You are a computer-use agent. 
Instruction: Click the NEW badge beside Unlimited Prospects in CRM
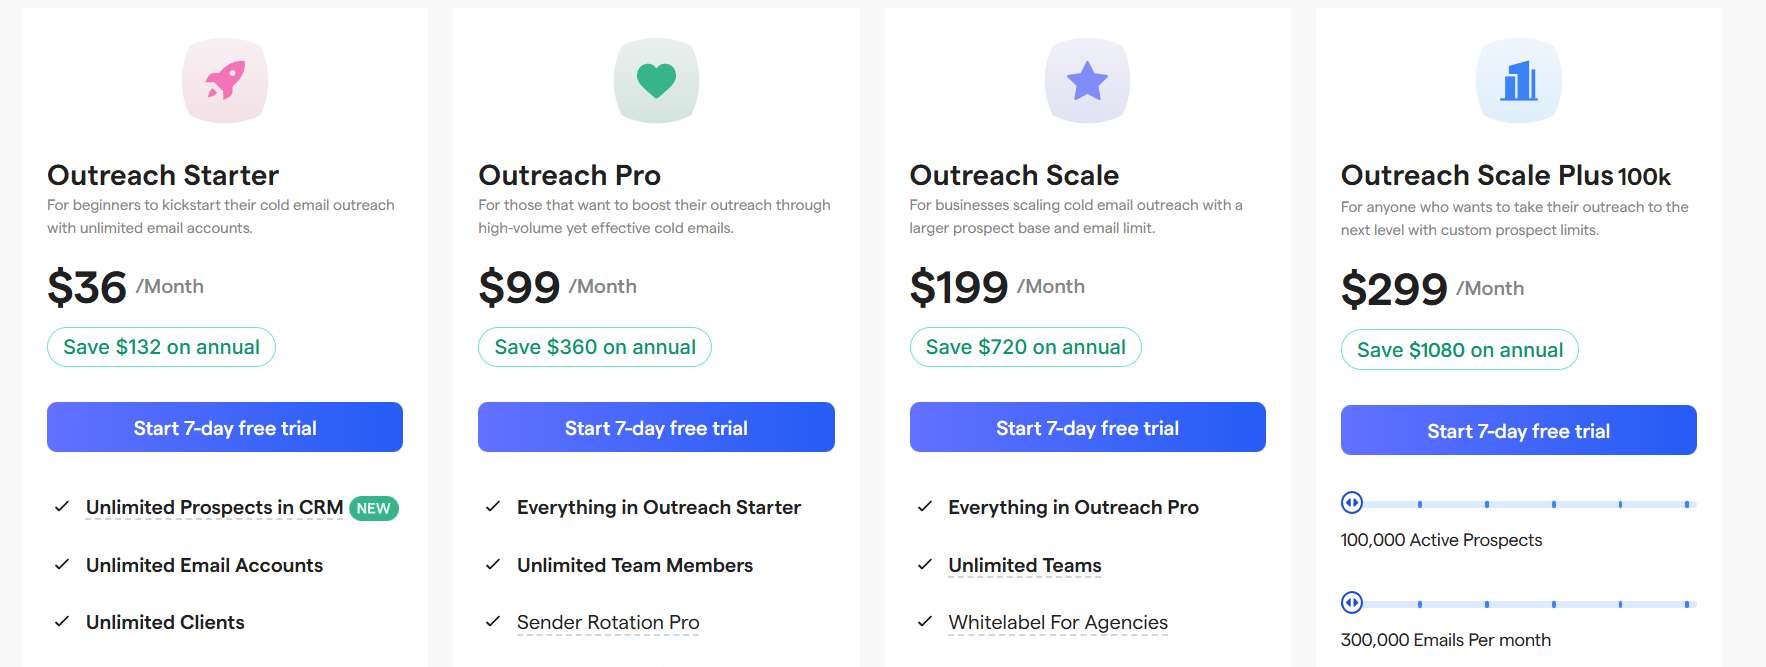[x=374, y=508]
